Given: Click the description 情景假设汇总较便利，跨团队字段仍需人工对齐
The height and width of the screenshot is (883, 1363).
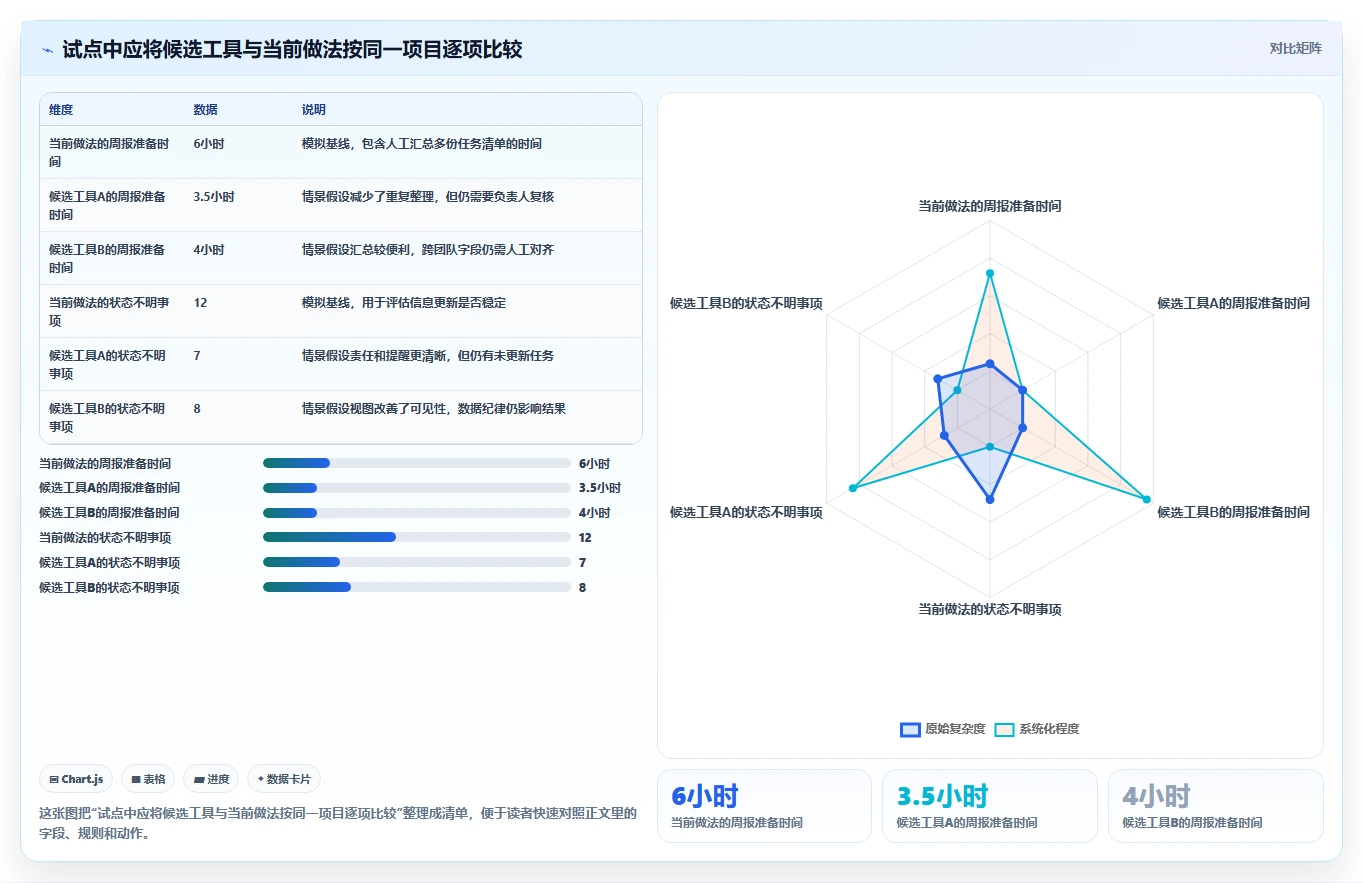Looking at the screenshot, I should pyautogui.click(x=428, y=250).
